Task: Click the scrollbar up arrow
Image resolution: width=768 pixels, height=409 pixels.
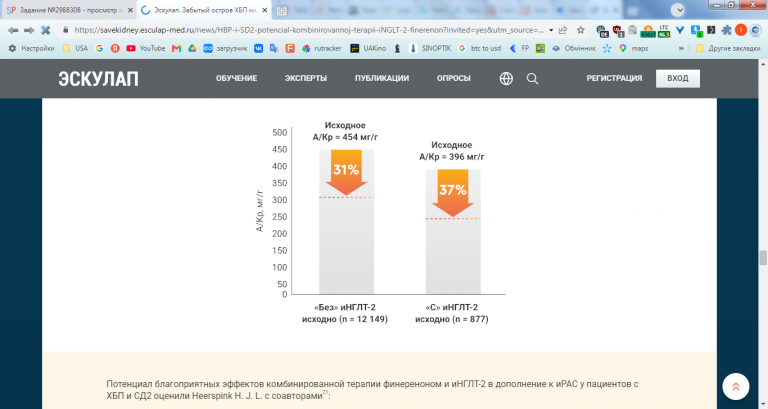Action: [763, 64]
